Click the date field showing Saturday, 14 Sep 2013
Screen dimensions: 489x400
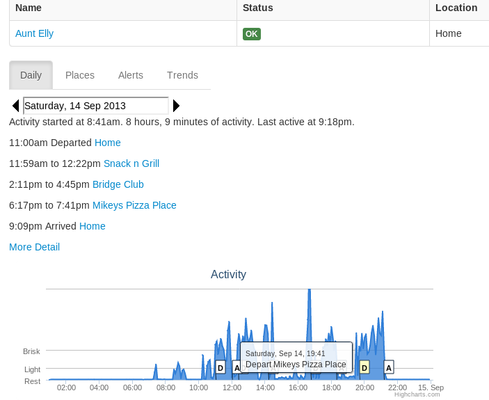[x=96, y=106]
